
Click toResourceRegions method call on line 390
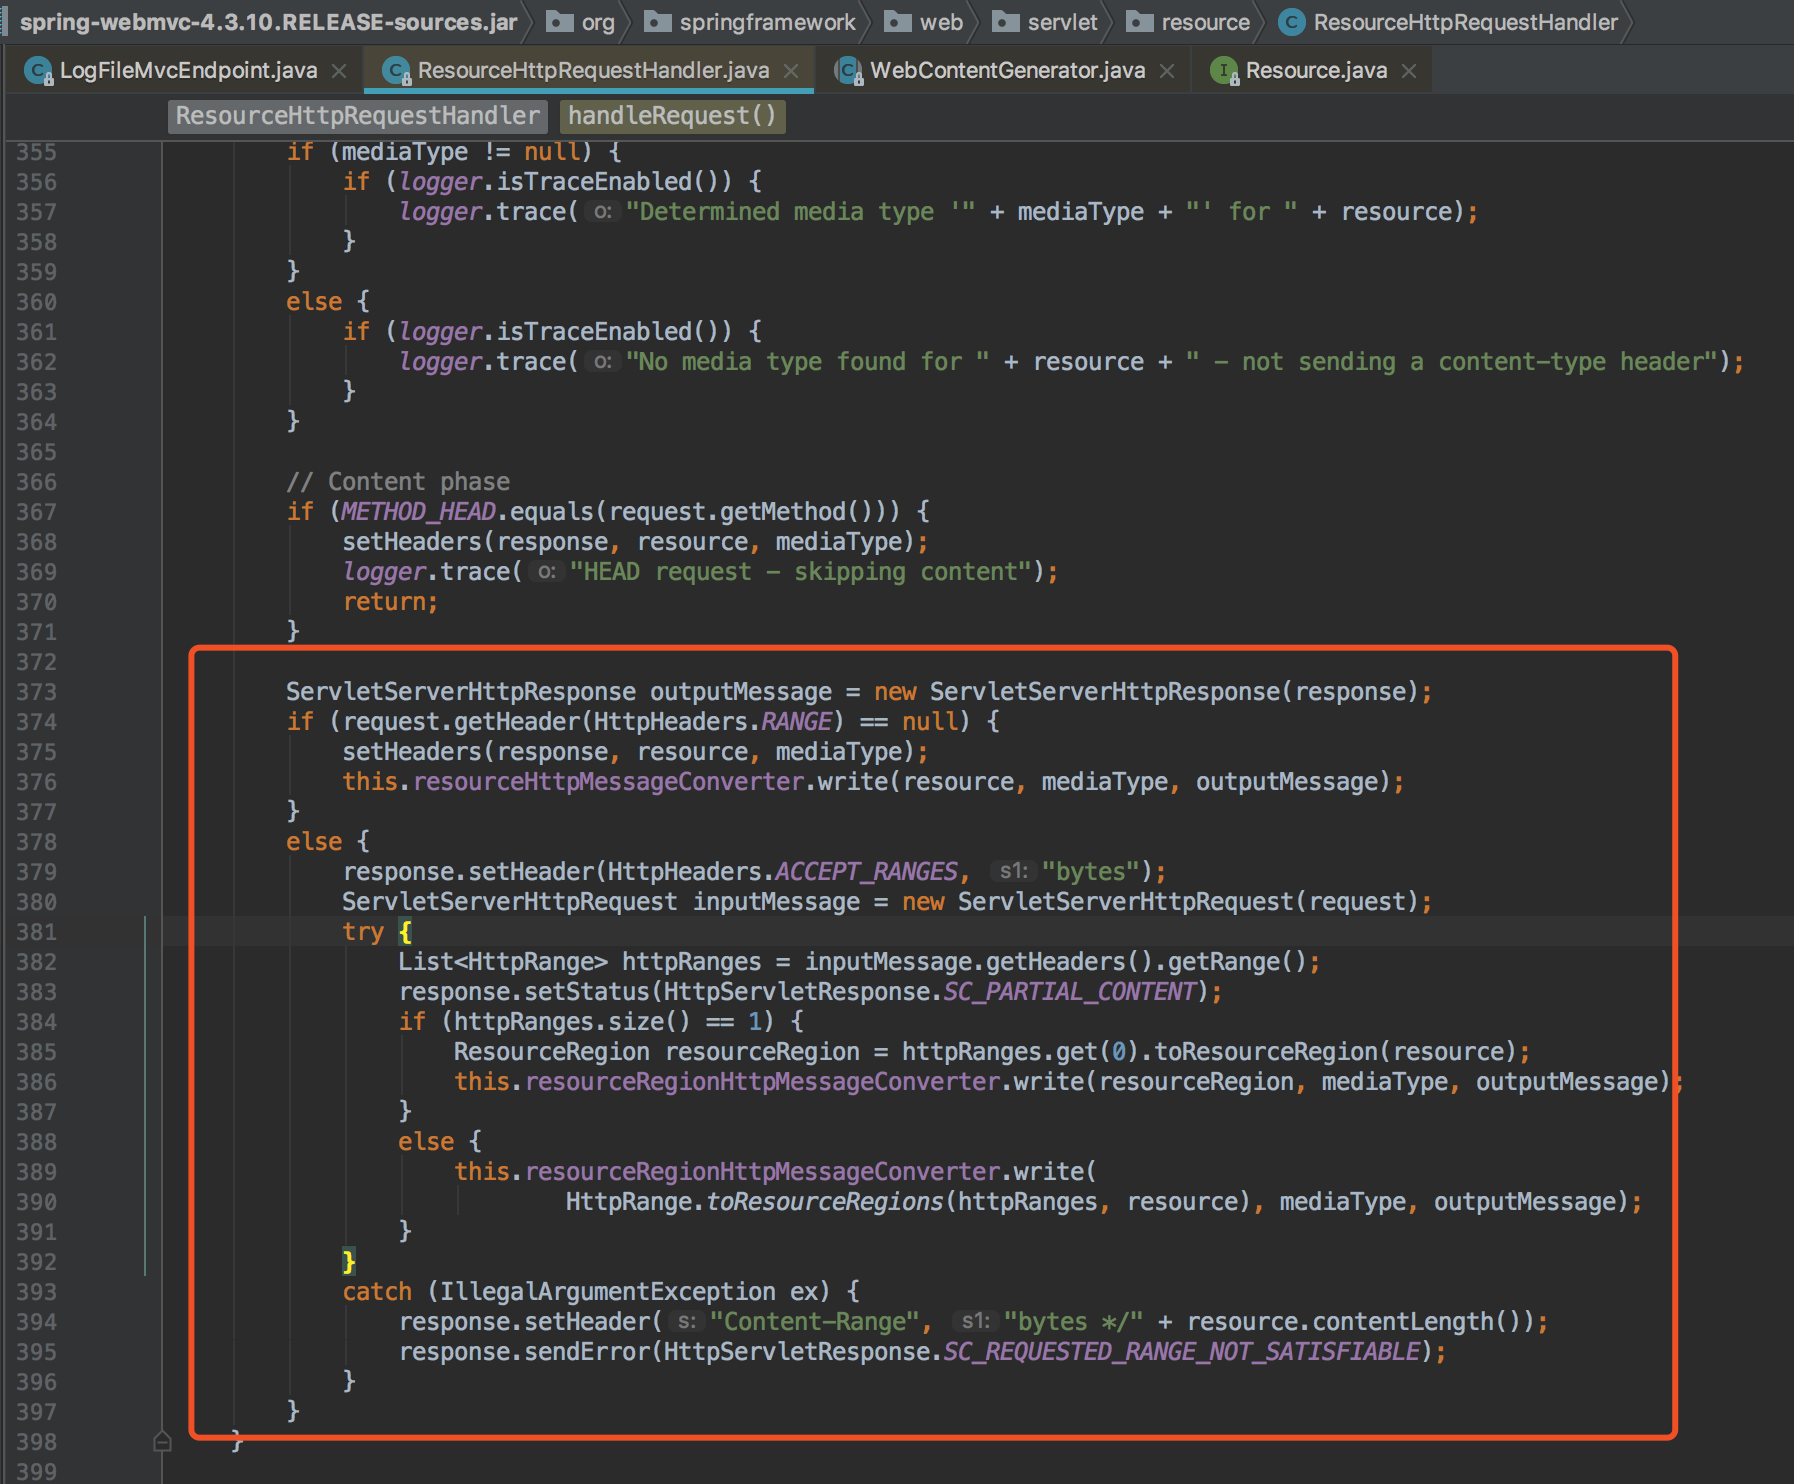pos(825,1202)
